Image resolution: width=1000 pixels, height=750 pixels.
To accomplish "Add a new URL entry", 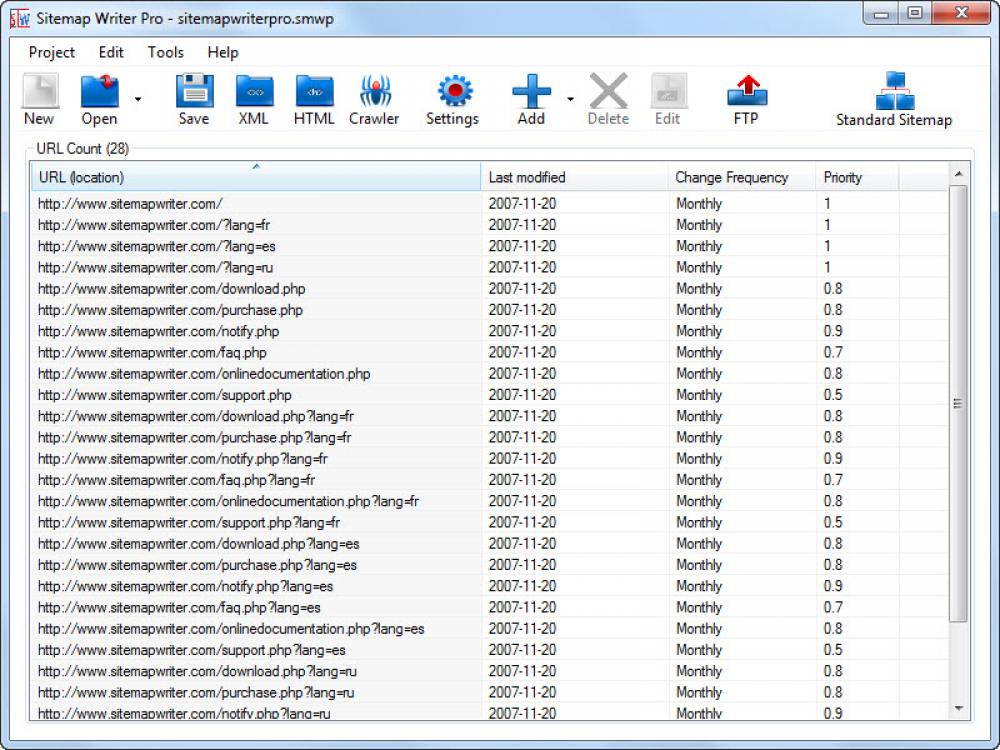I will coord(530,97).
